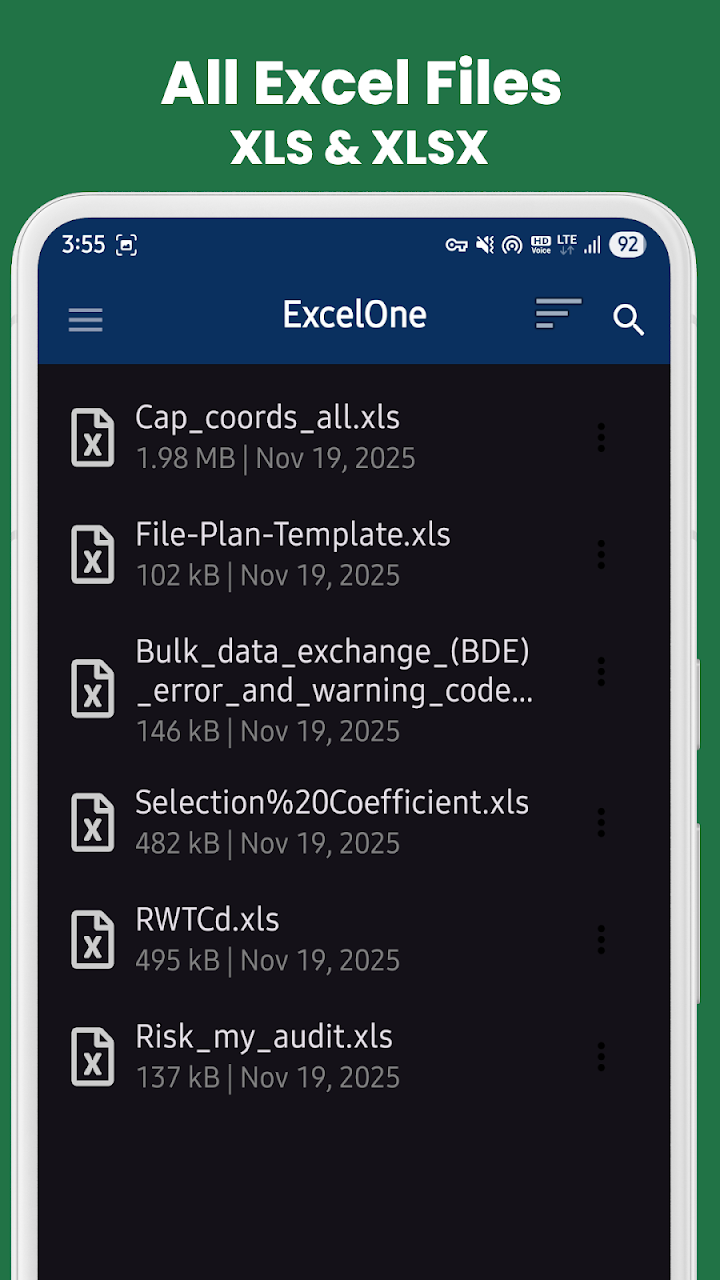Click the Excel file icon beside Bulk_data_exchange file
This screenshot has height=1280, width=720.
[x=93, y=689]
